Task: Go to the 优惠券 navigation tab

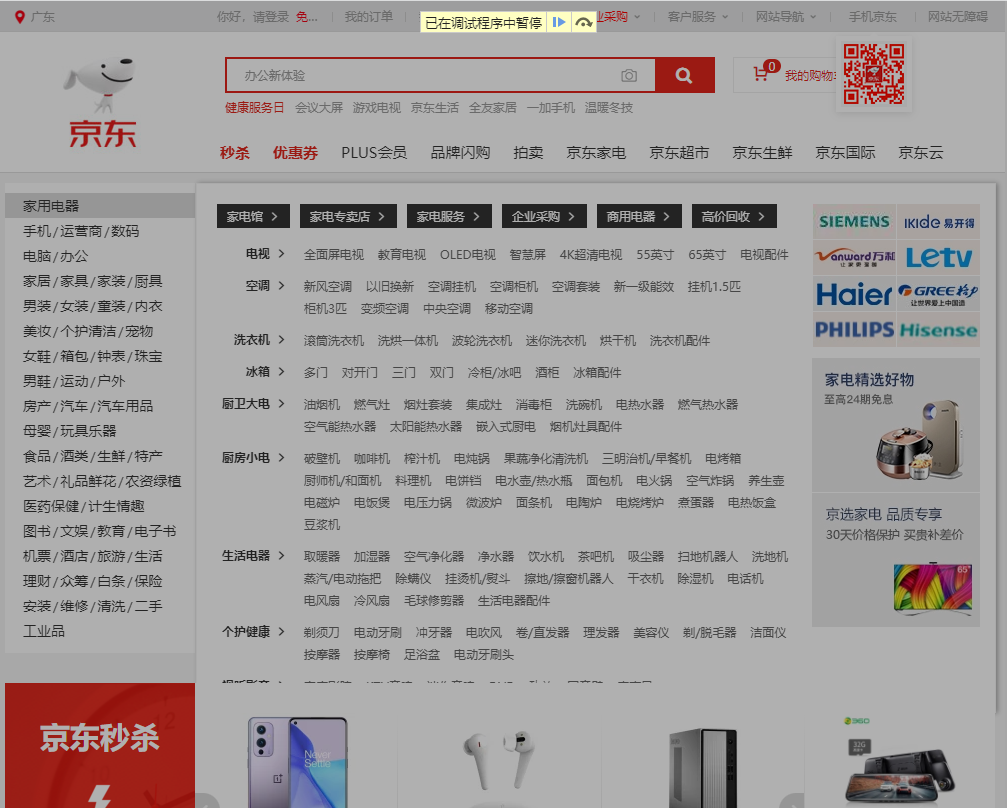Action: pos(295,153)
